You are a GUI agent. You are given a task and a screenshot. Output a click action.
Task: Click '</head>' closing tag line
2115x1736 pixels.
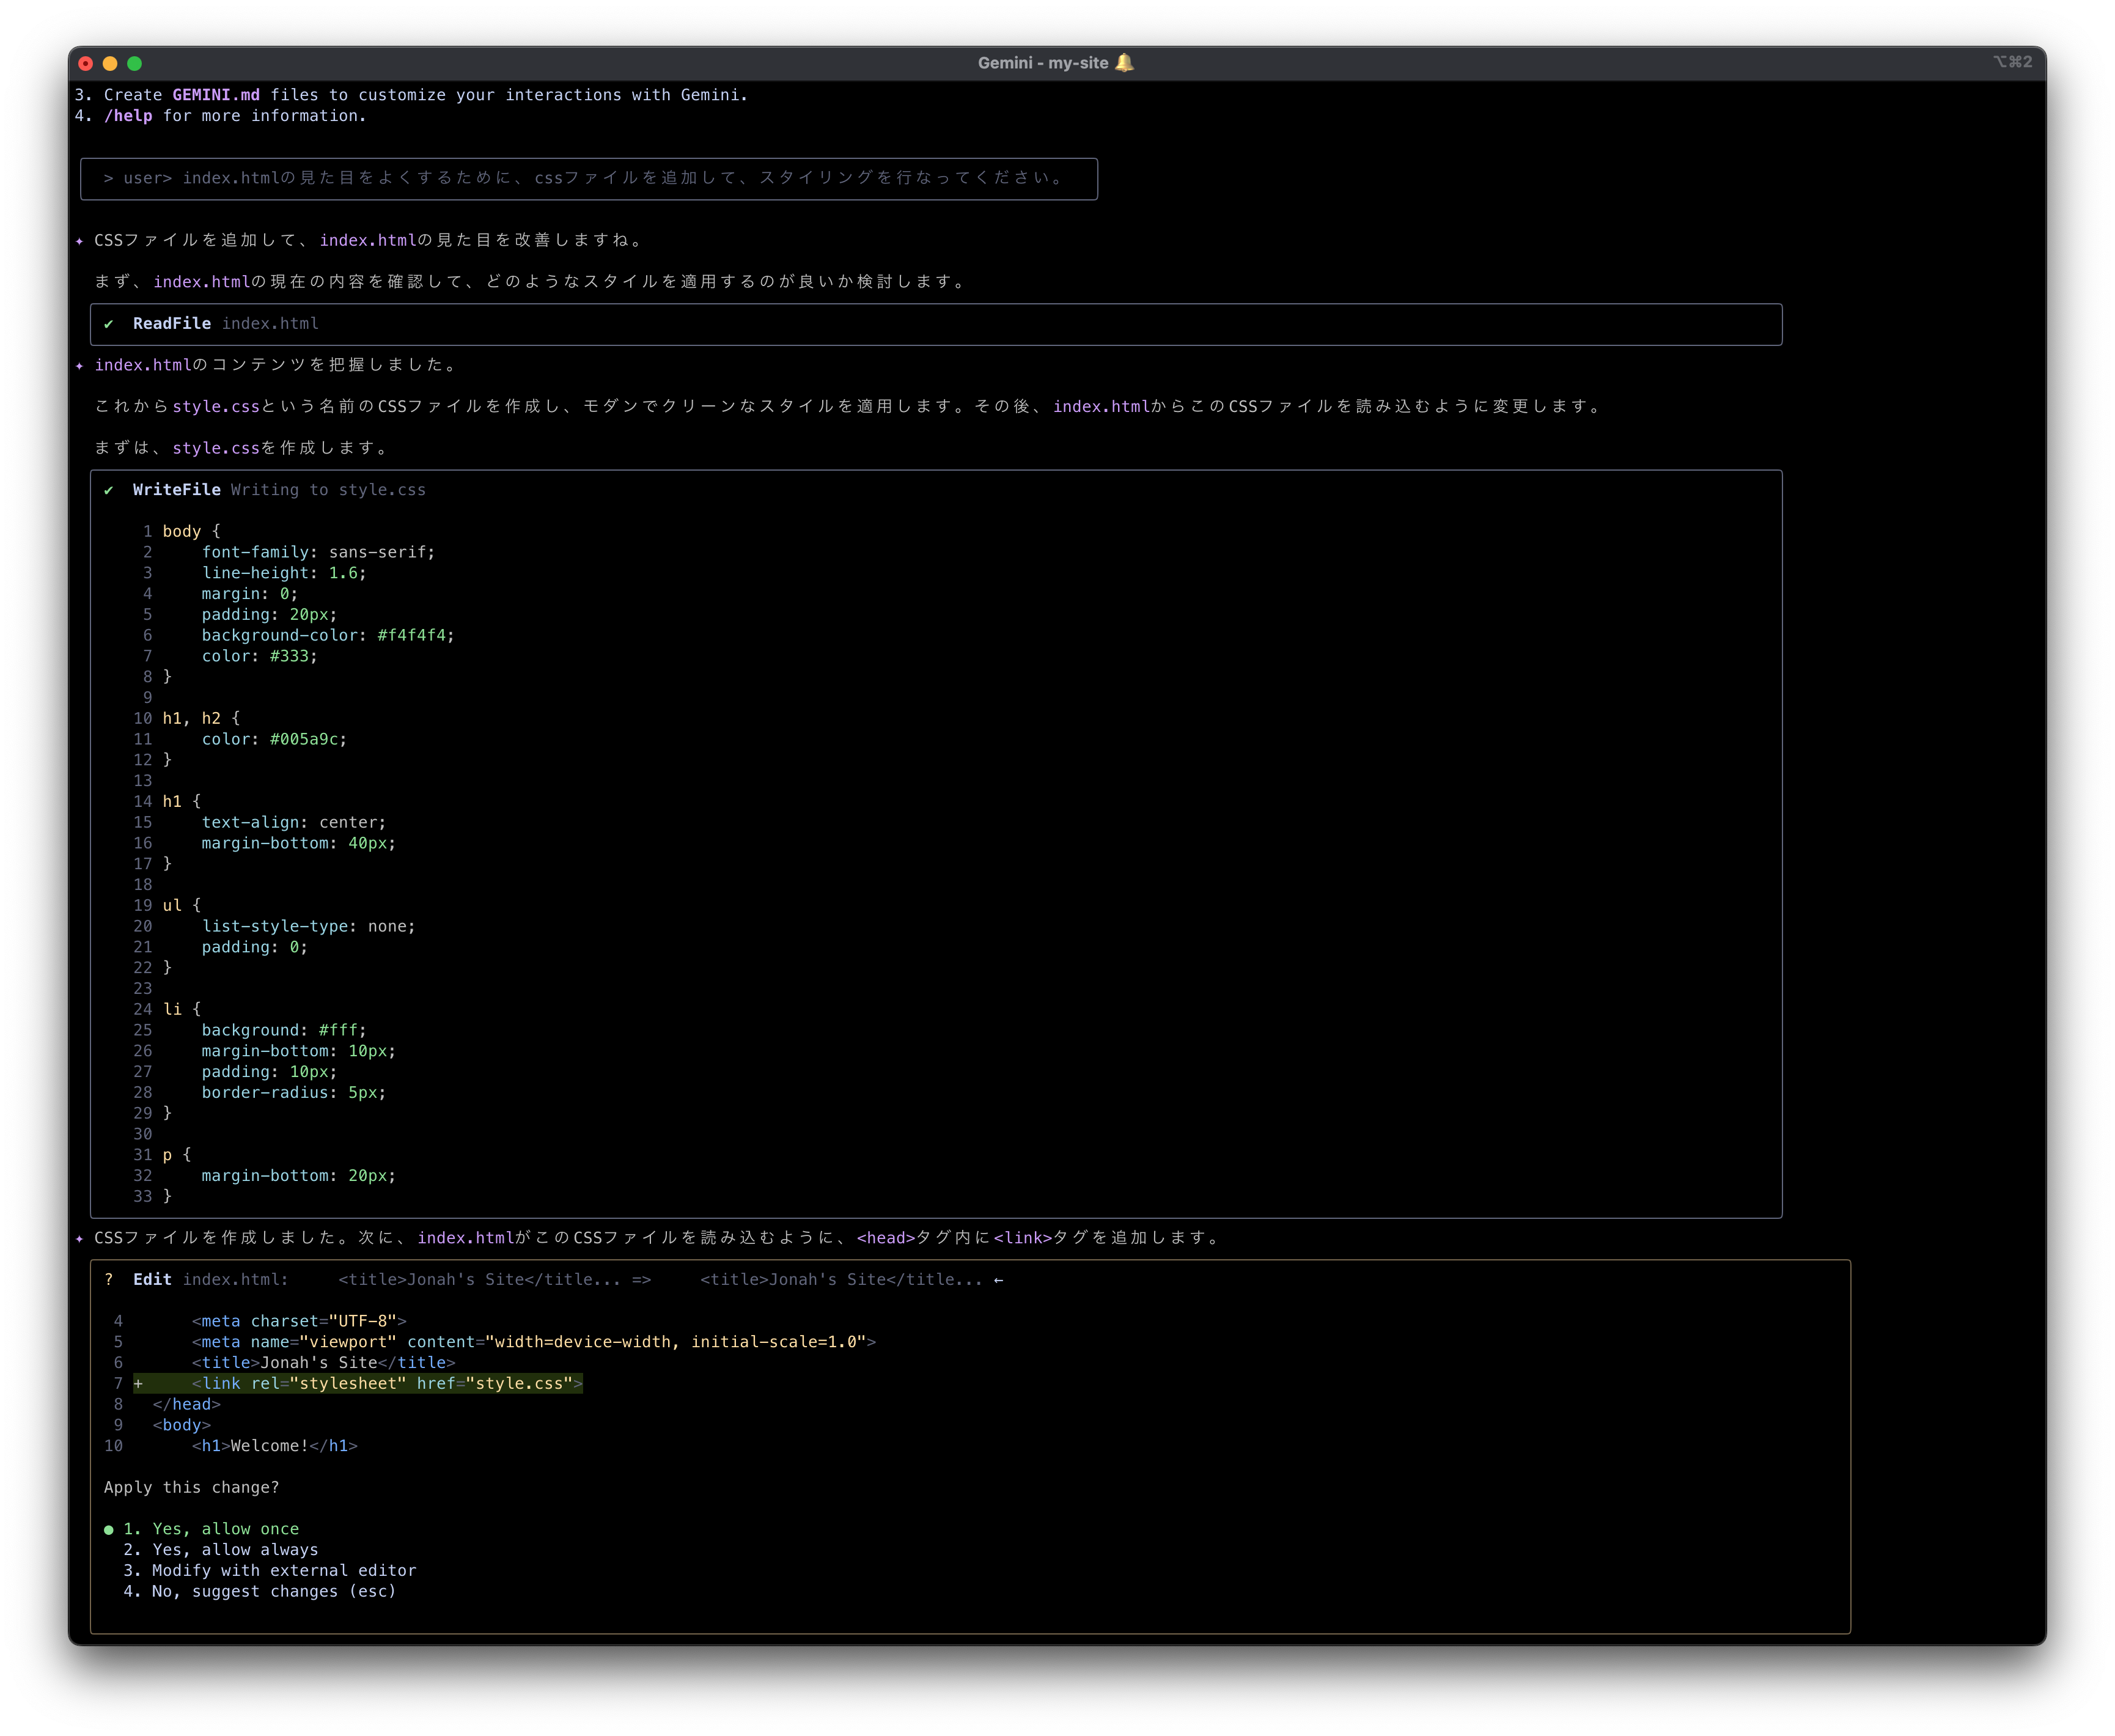point(186,1404)
